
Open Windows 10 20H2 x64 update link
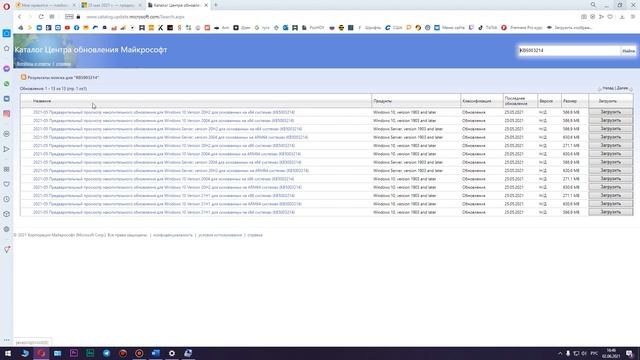(x=164, y=112)
